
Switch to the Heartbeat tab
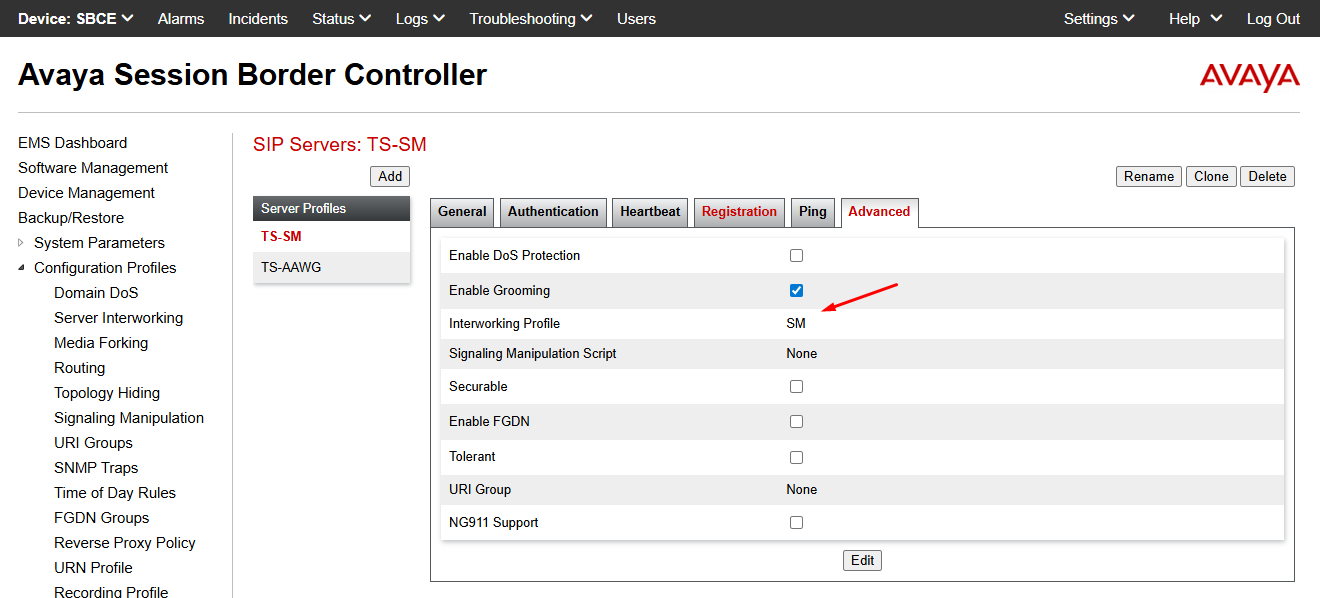(x=650, y=212)
